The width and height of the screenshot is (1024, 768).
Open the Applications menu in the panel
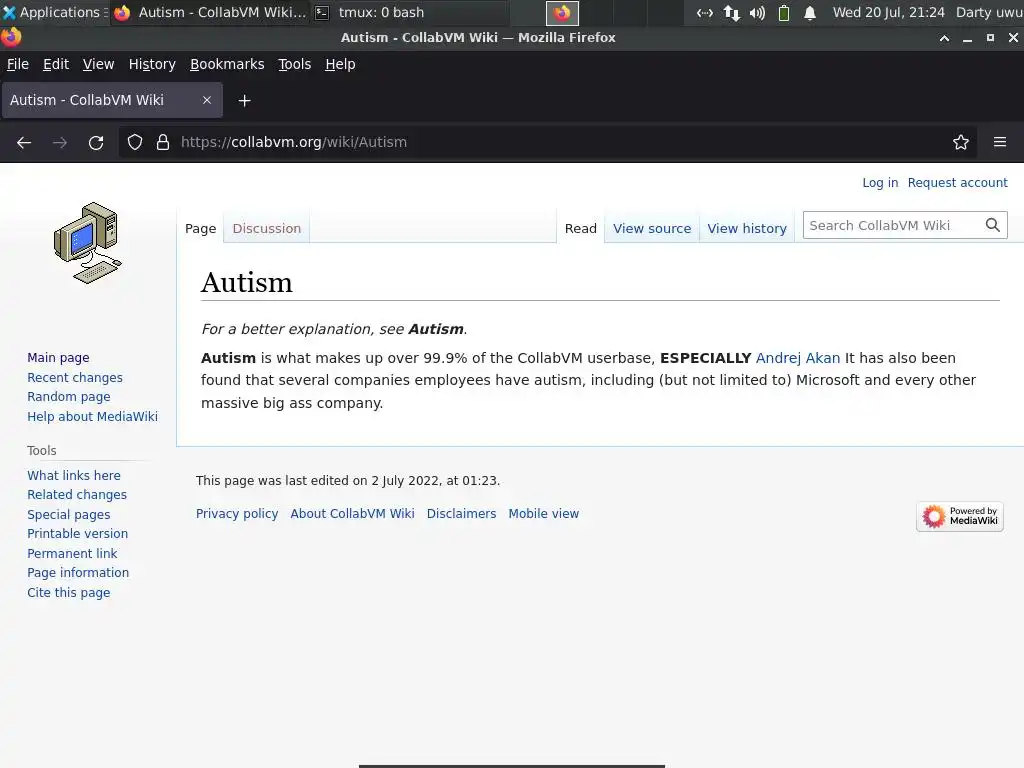[x=56, y=12]
